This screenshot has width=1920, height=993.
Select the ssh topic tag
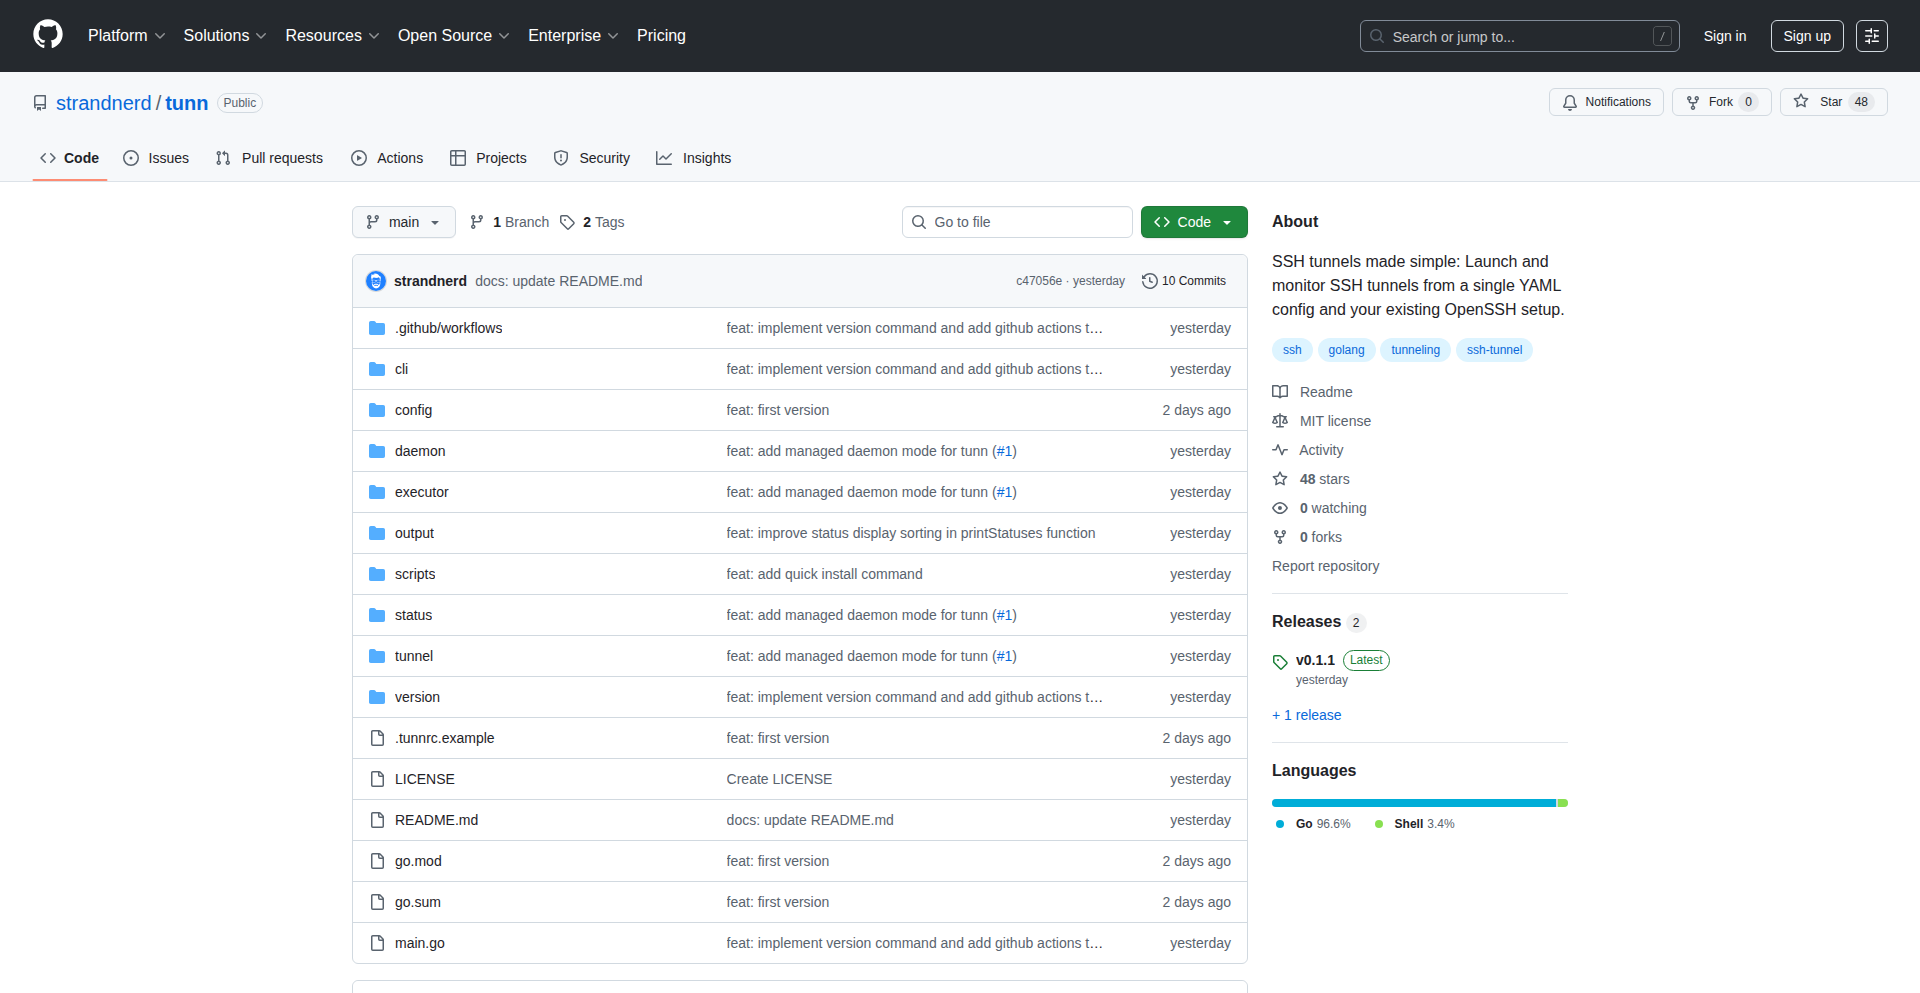(1292, 350)
